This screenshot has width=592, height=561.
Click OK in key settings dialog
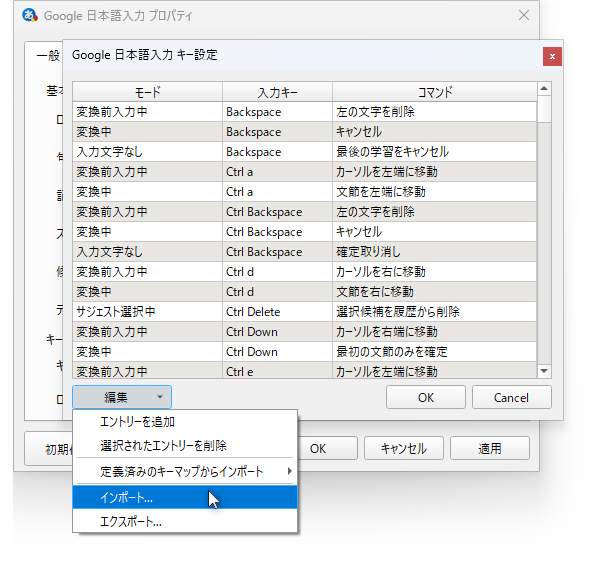pos(426,397)
